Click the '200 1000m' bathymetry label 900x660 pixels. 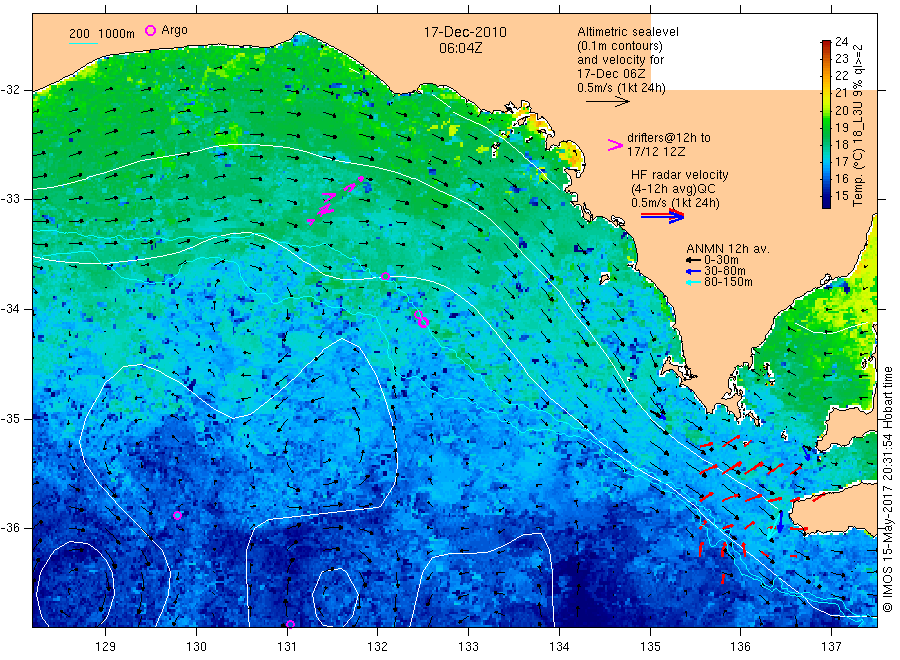(102, 33)
